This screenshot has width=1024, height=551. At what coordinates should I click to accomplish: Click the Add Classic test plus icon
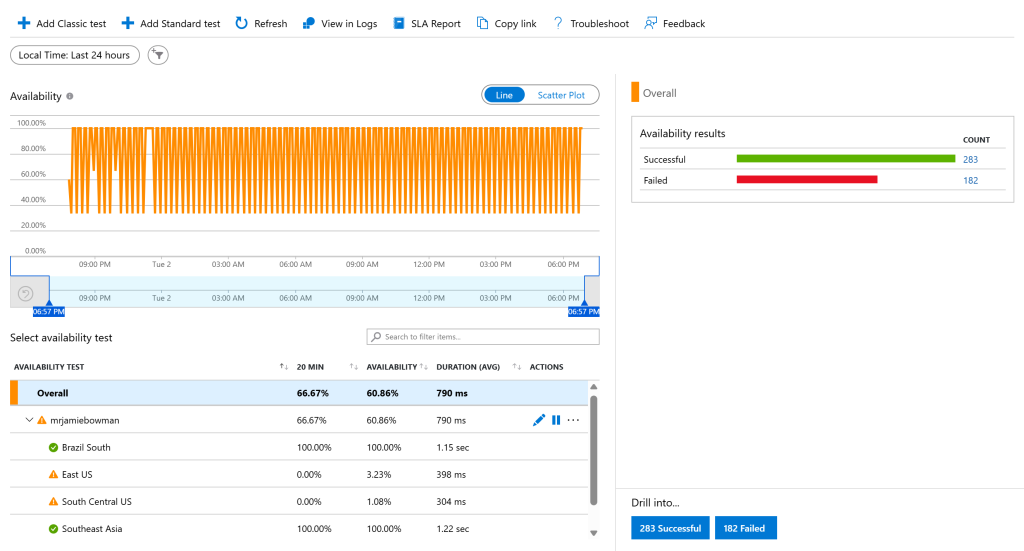(24, 24)
